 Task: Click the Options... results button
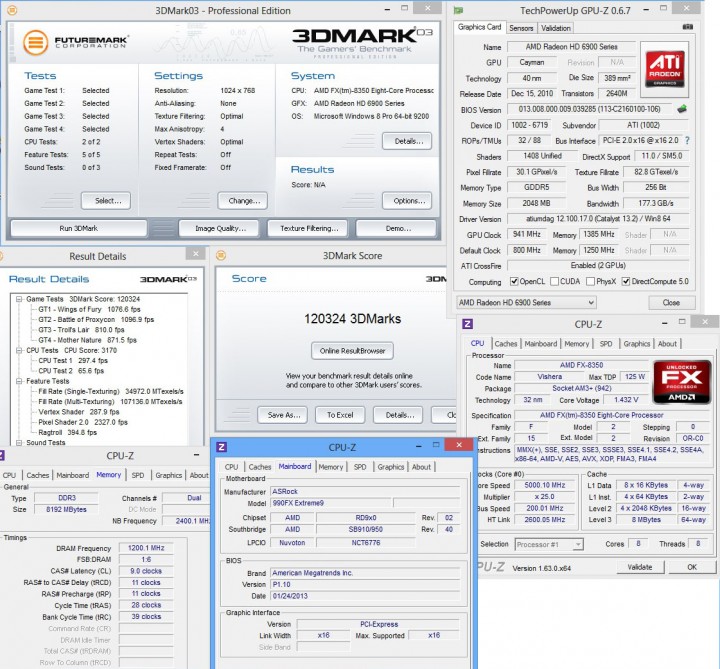pyautogui.click(x=407, y=201)
